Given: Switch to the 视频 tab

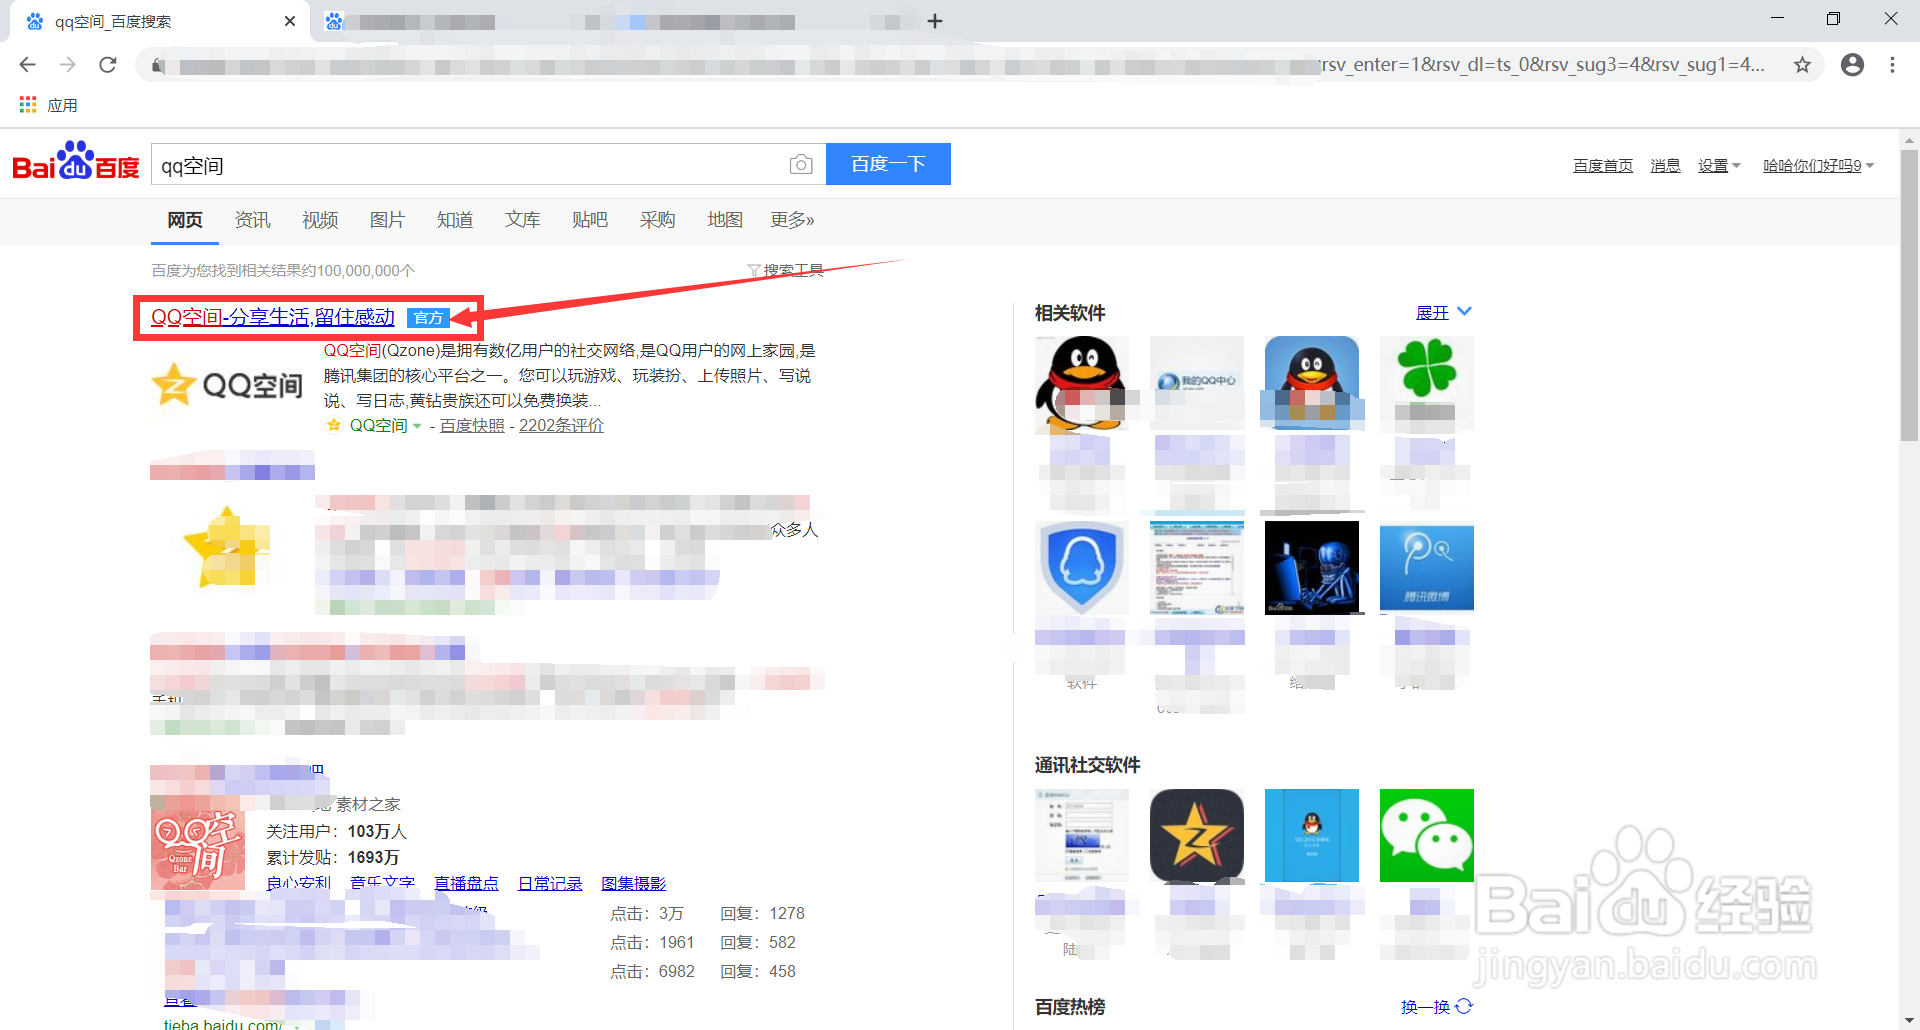Looking at the screenshot, I should pos(320,220).
